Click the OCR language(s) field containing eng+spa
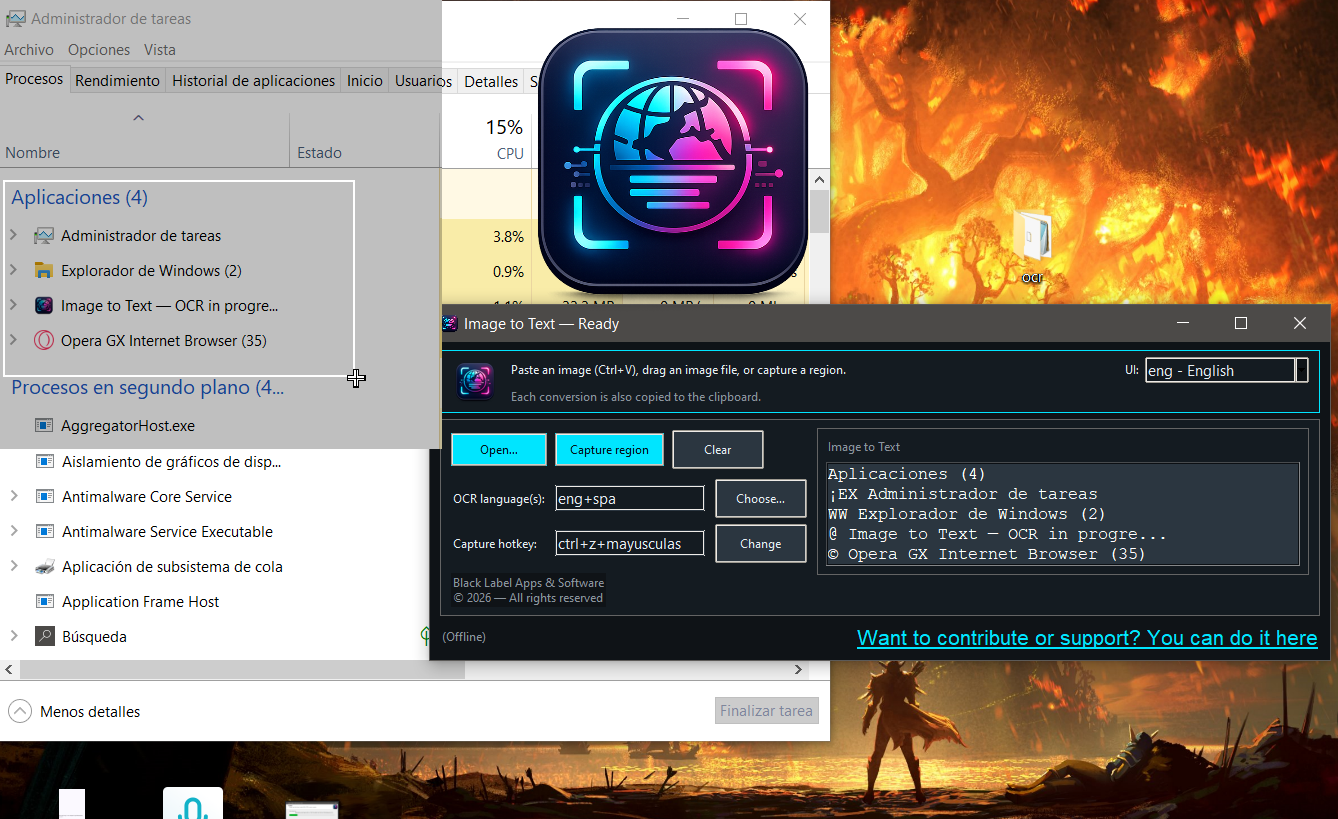Screen dimensions: 1338x819 coord(630,498)
